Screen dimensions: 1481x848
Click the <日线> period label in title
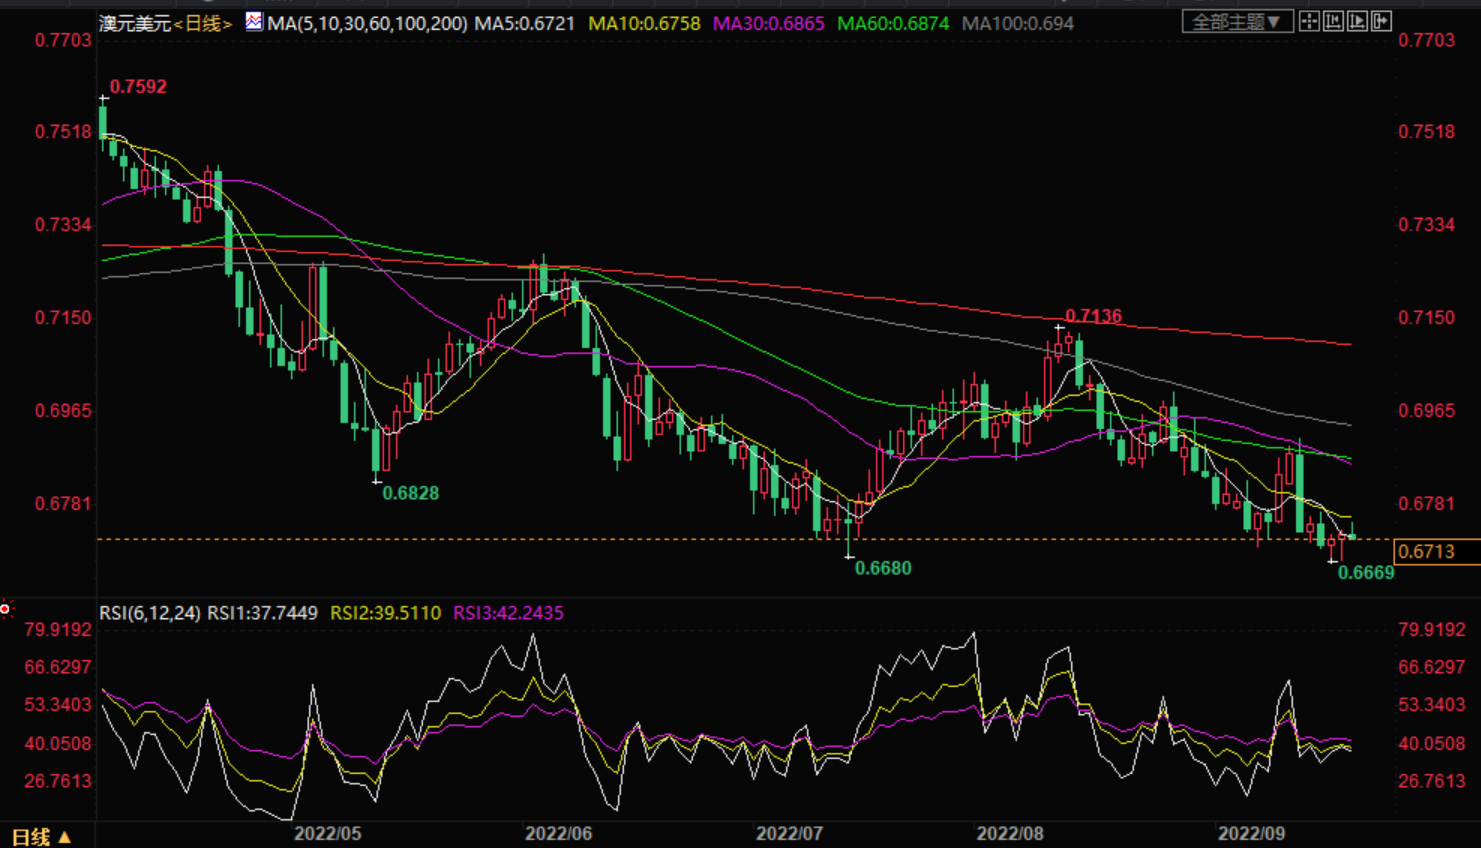203,22
